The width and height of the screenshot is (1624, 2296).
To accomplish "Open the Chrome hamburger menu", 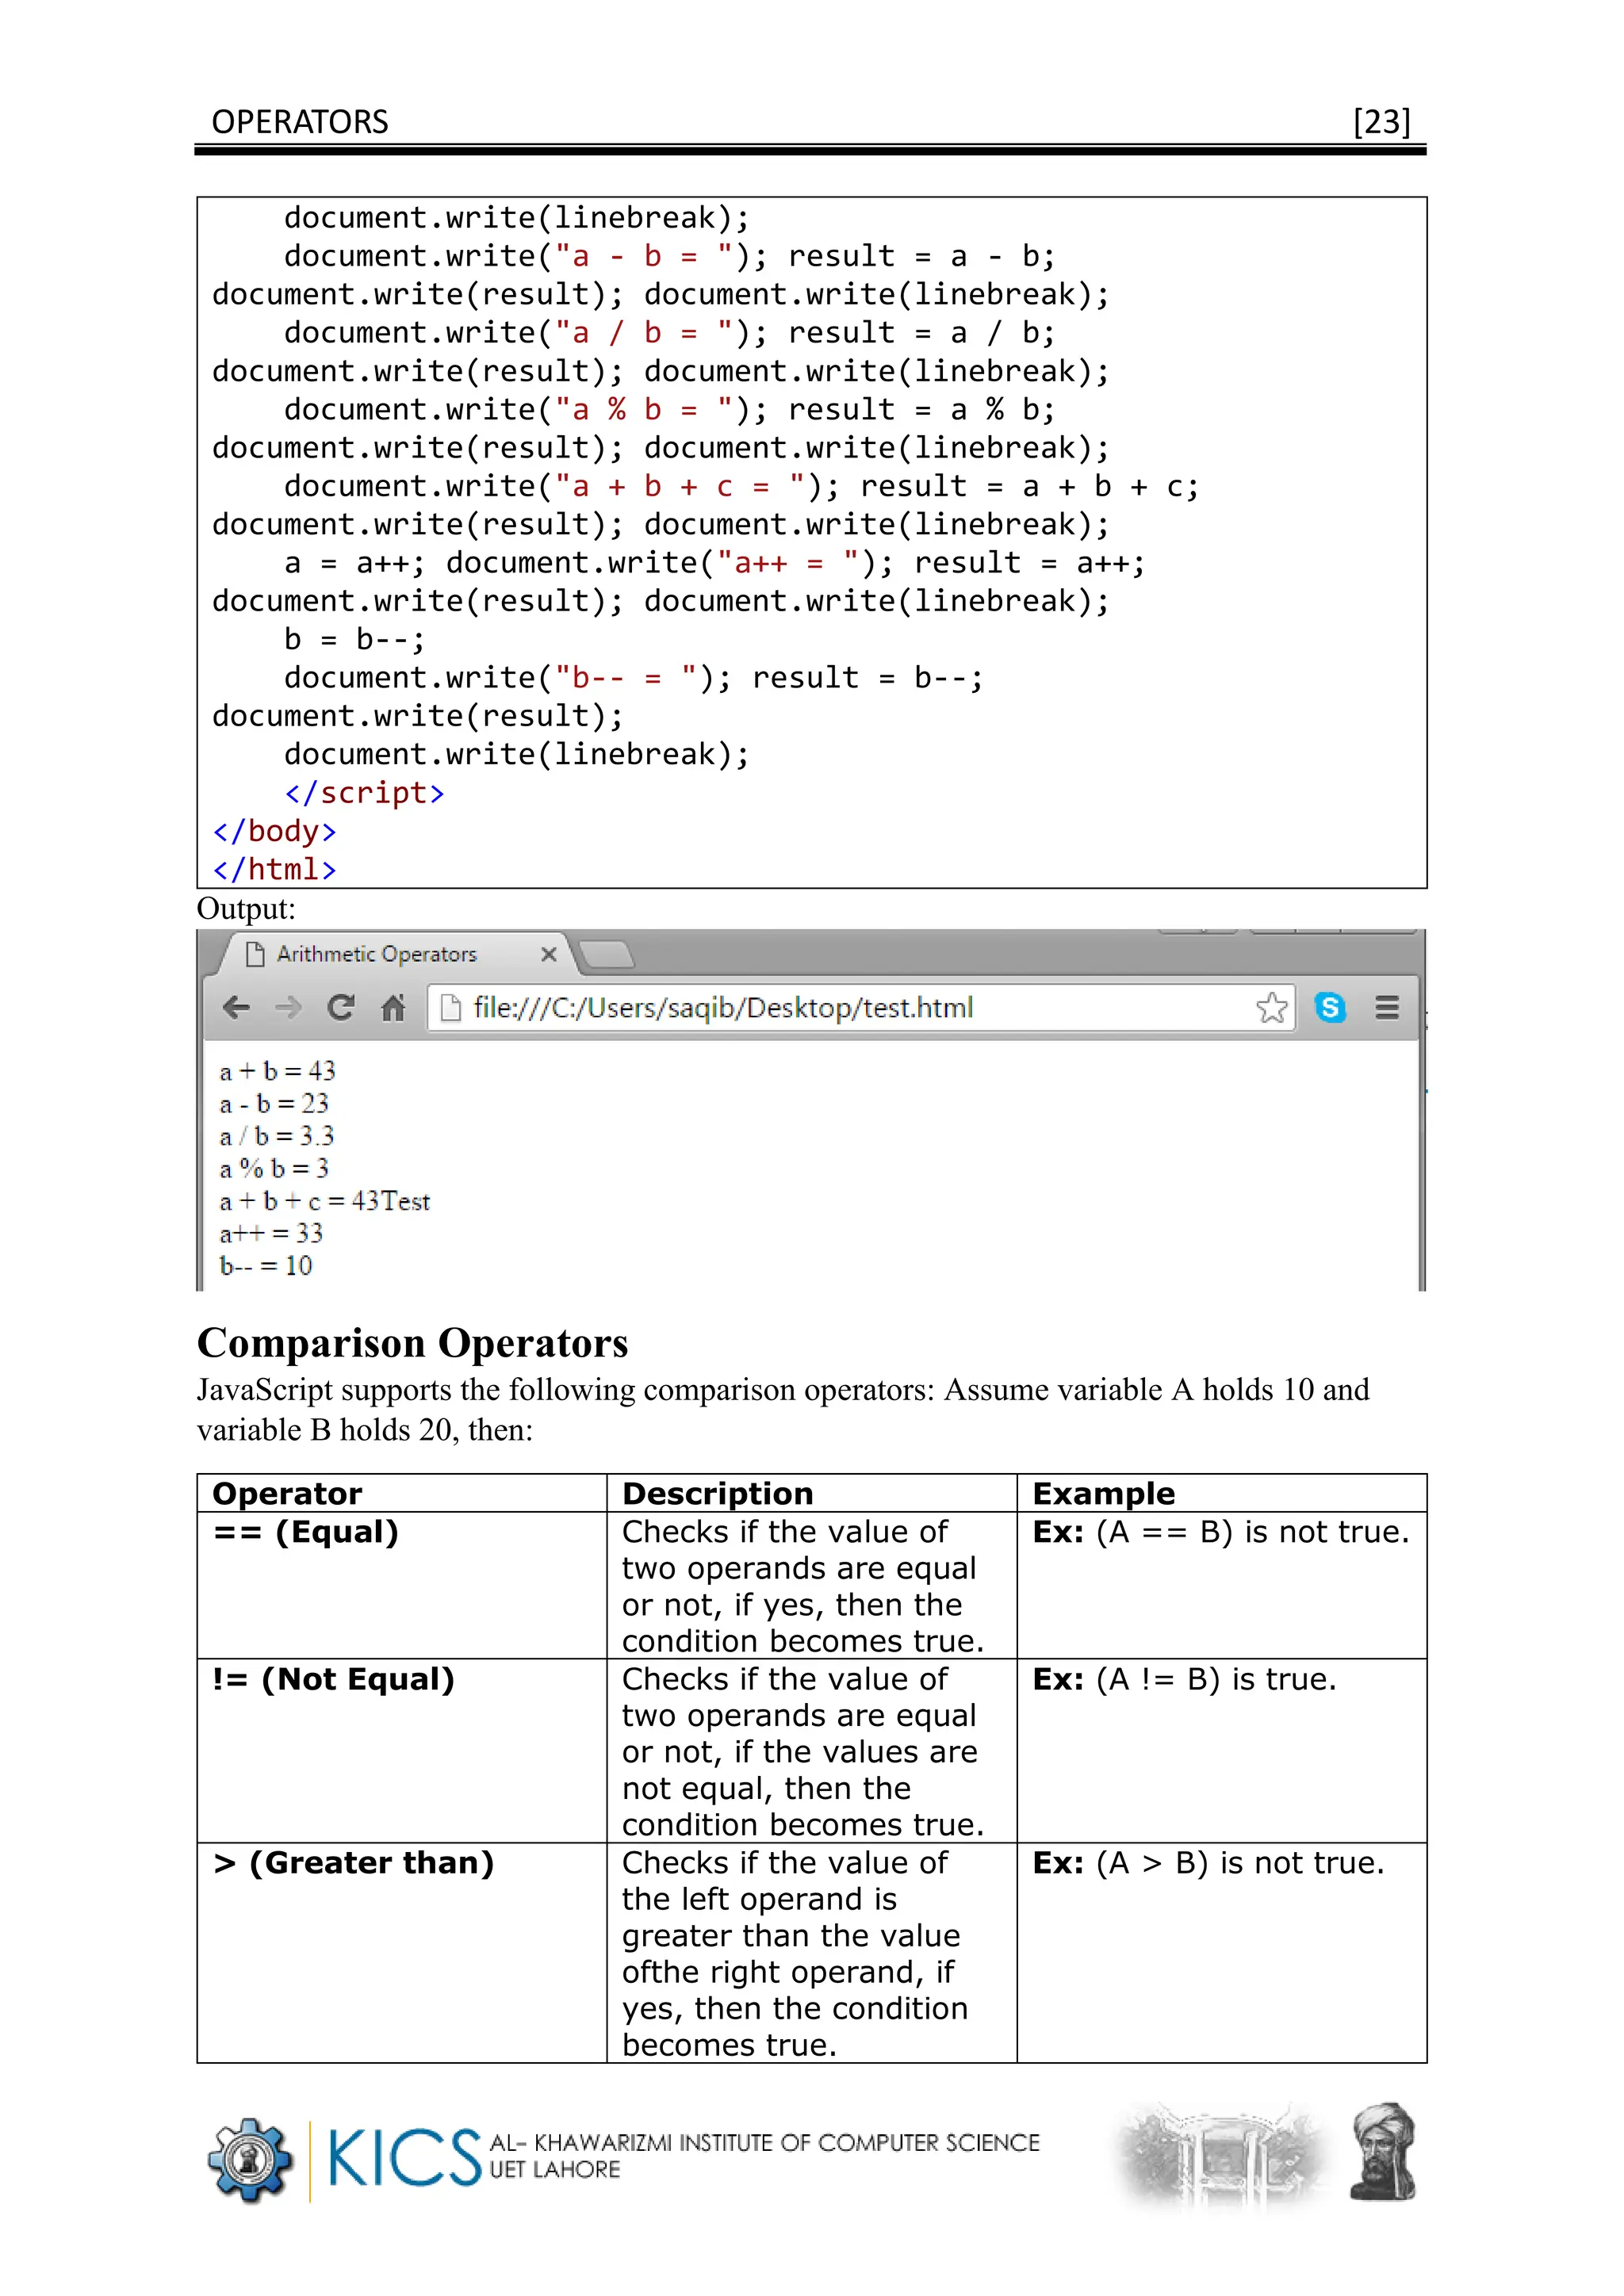I will tap(1386, 1007).
